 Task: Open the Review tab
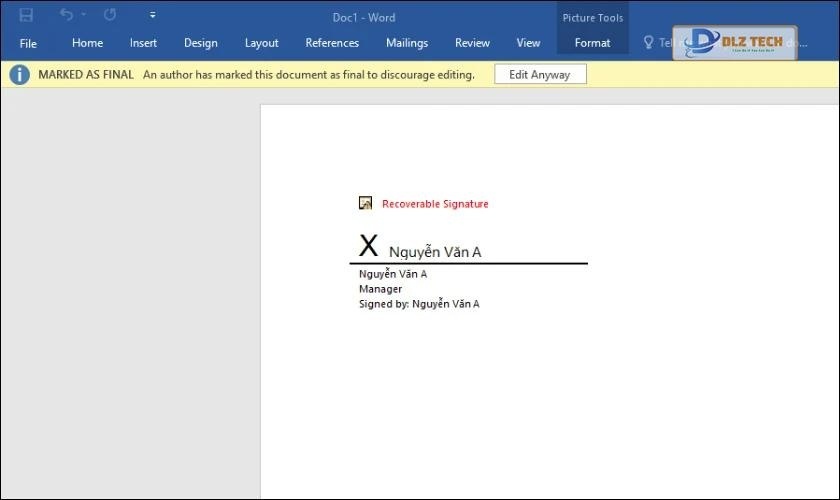[x=472, y=43]
